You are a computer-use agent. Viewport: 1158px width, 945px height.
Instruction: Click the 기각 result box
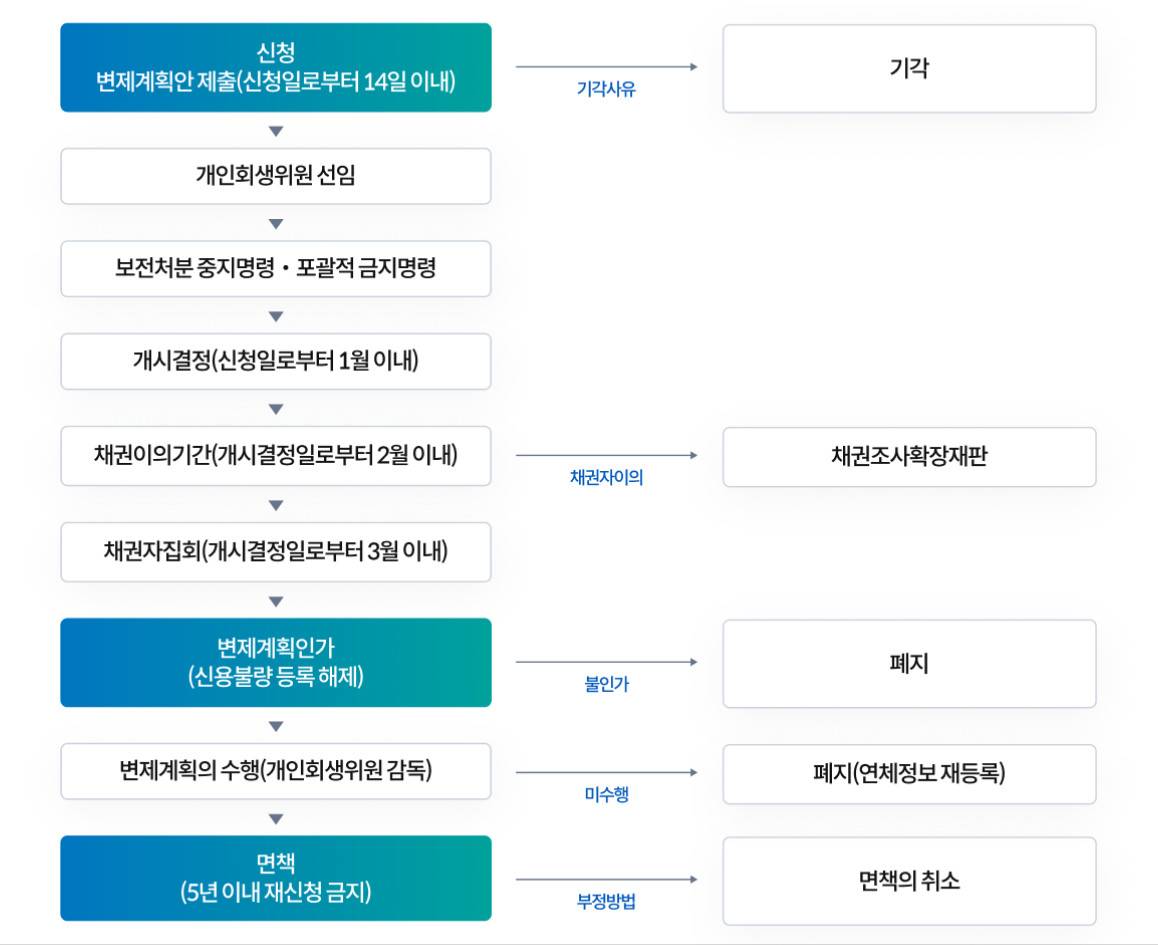[x=909, y=68]
